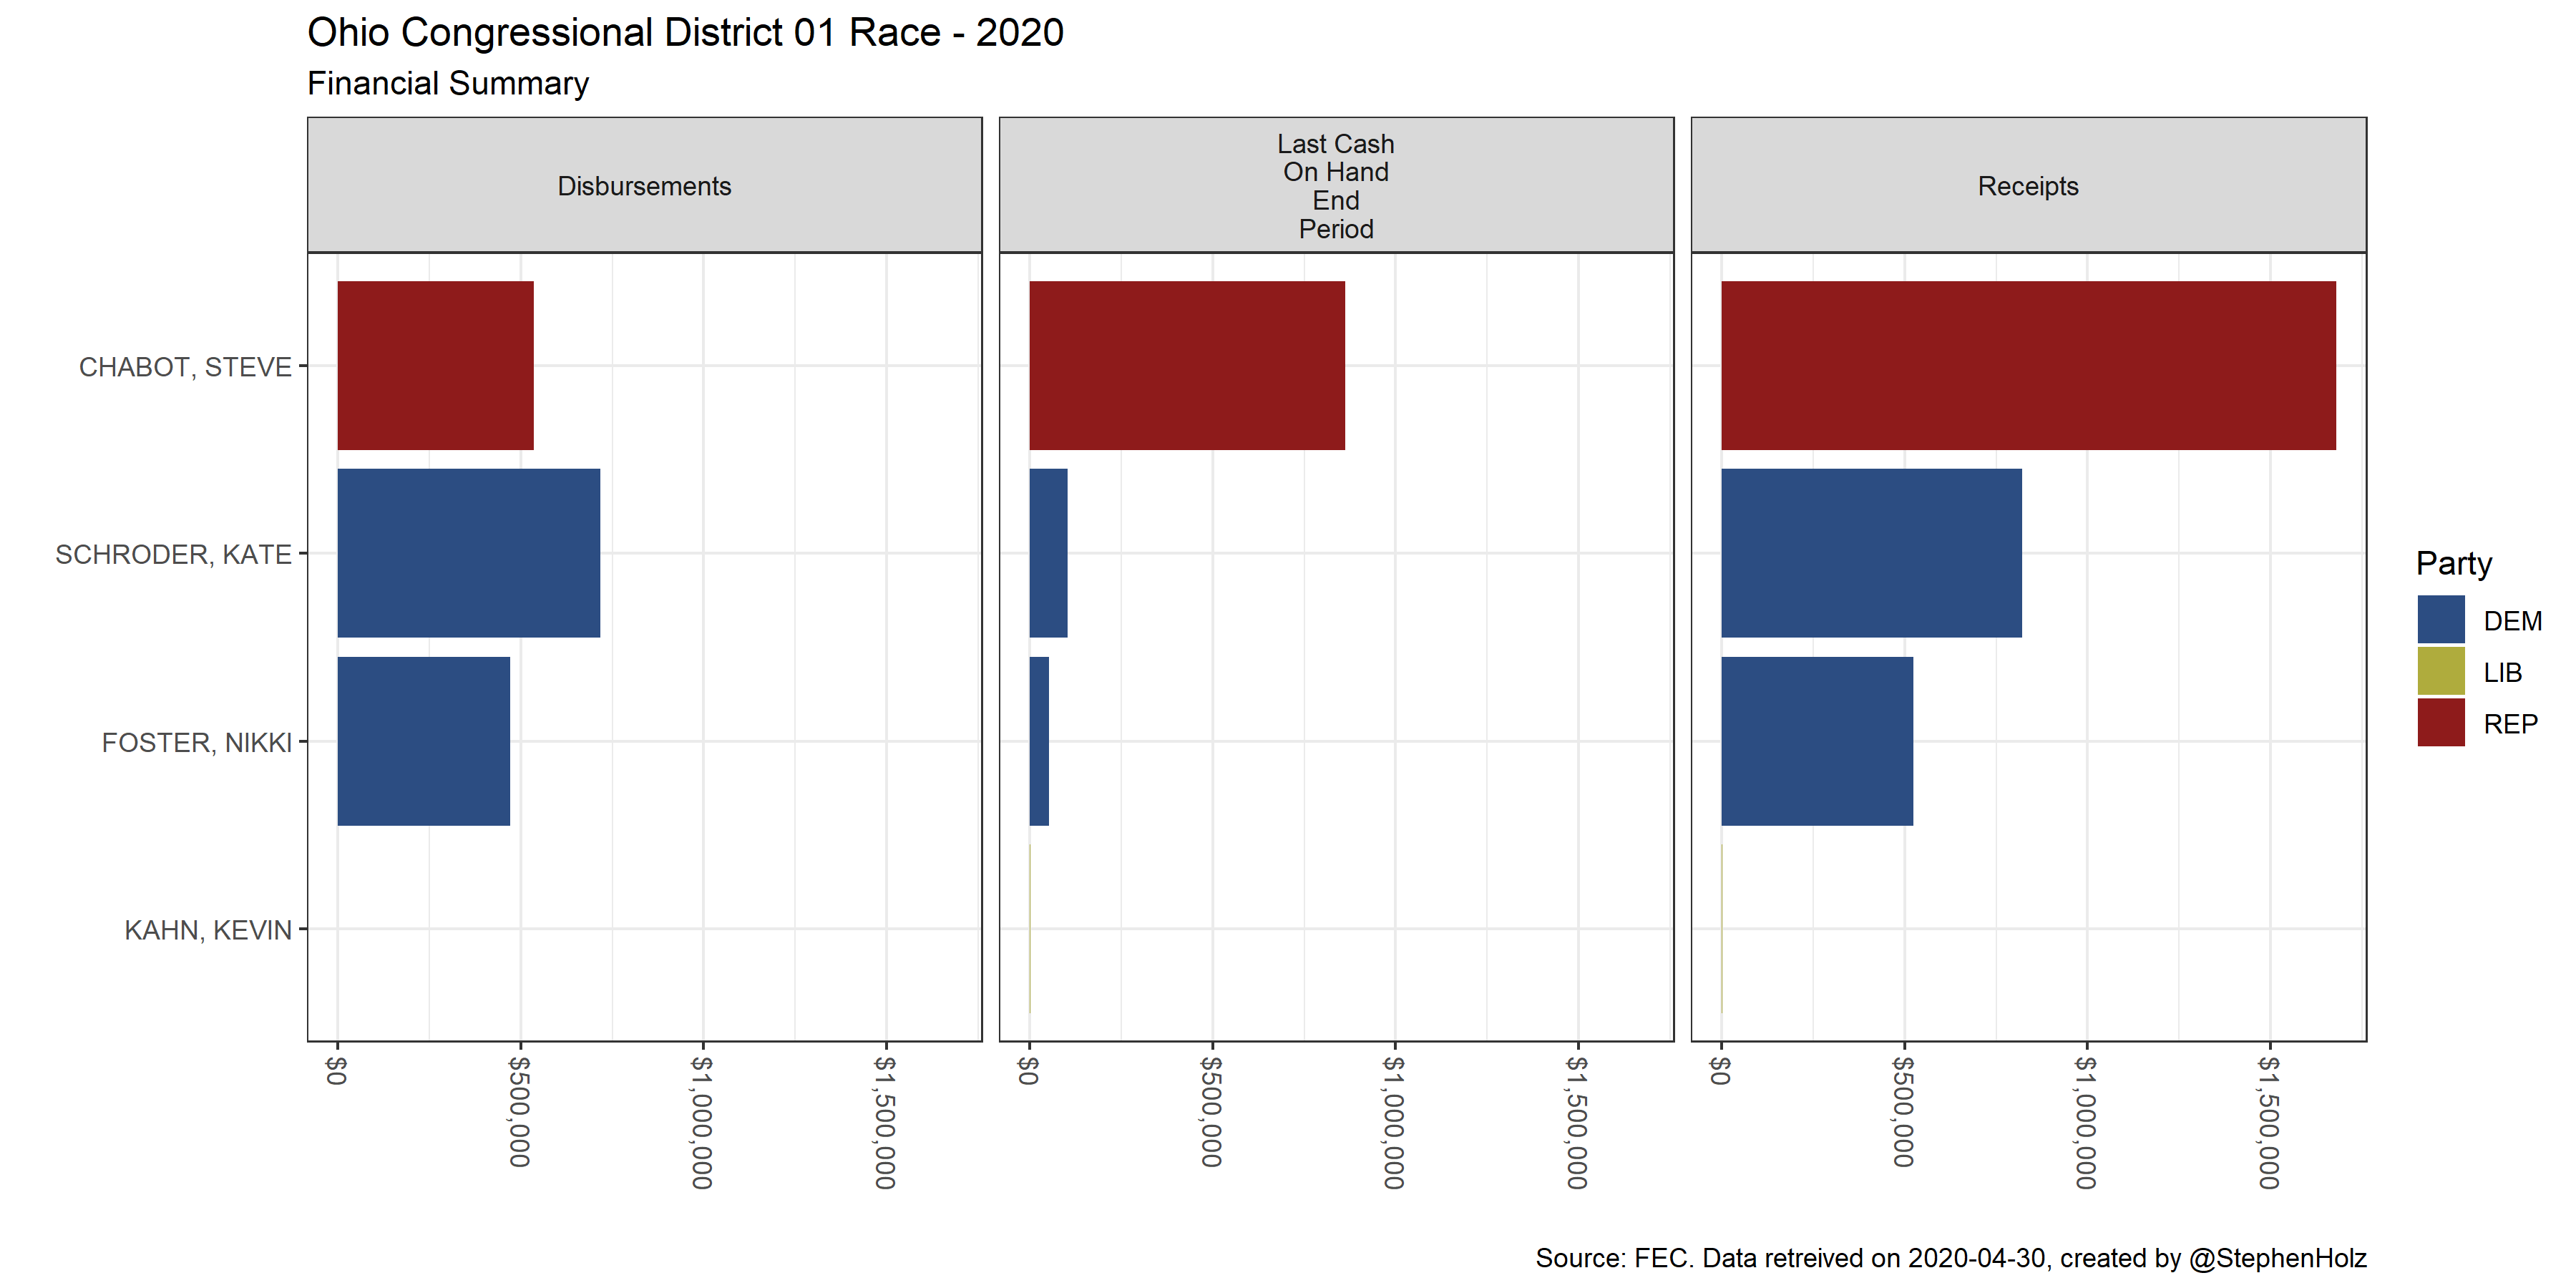
Task: Click the KAHN, KEVIN axis label
Action: click(208, 930)
